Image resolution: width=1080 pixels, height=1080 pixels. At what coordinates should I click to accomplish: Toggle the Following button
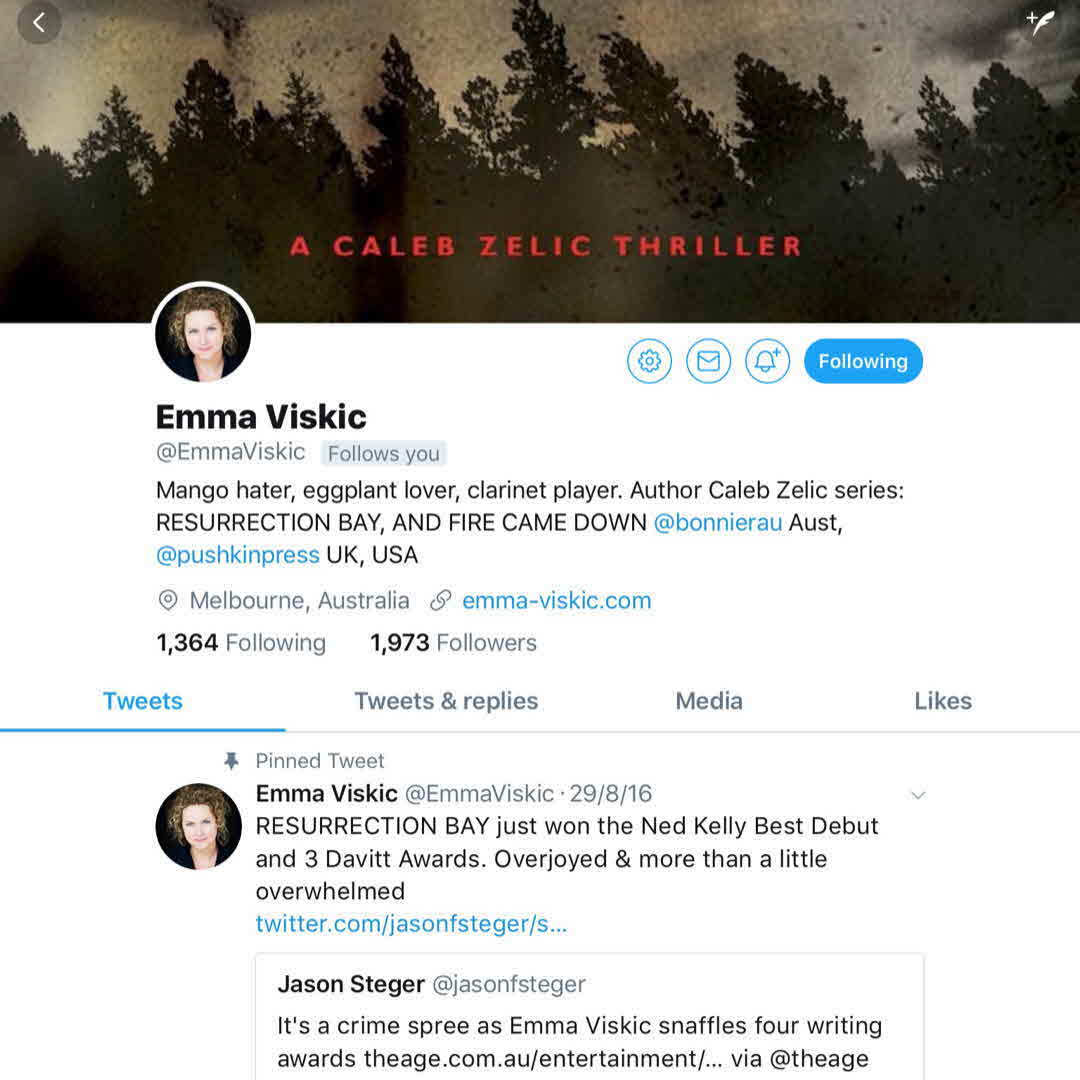863,361
